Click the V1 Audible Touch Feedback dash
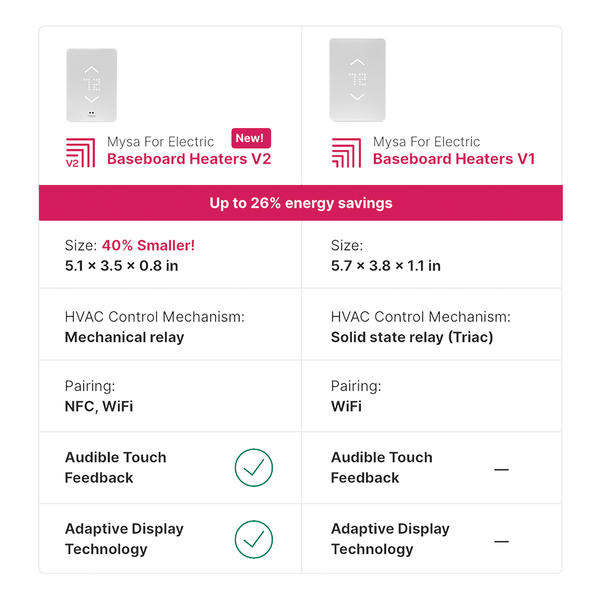600x600 pixels. coord(501,469)
